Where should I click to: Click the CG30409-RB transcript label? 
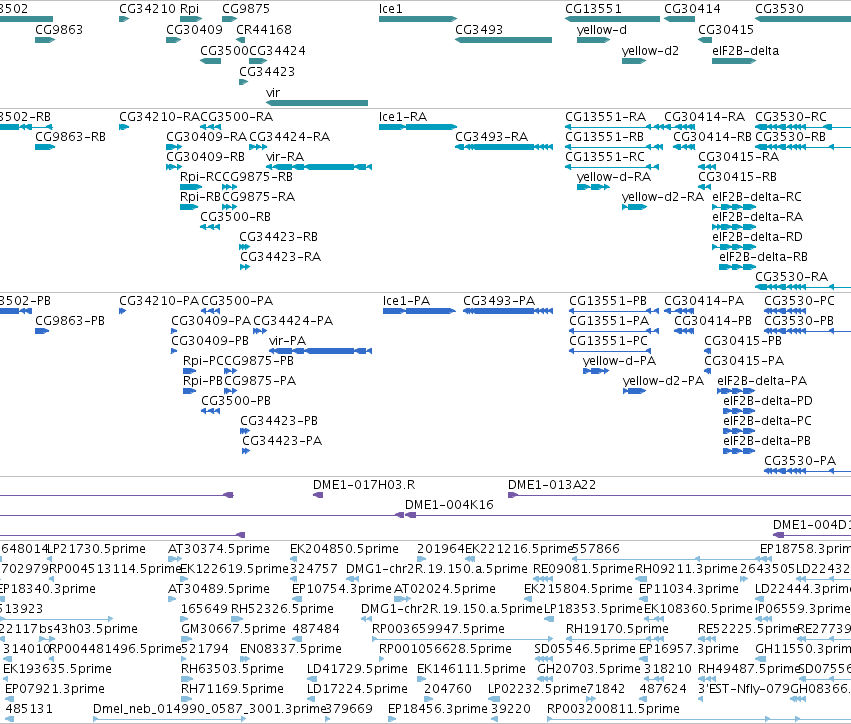(x=206, y=157)
